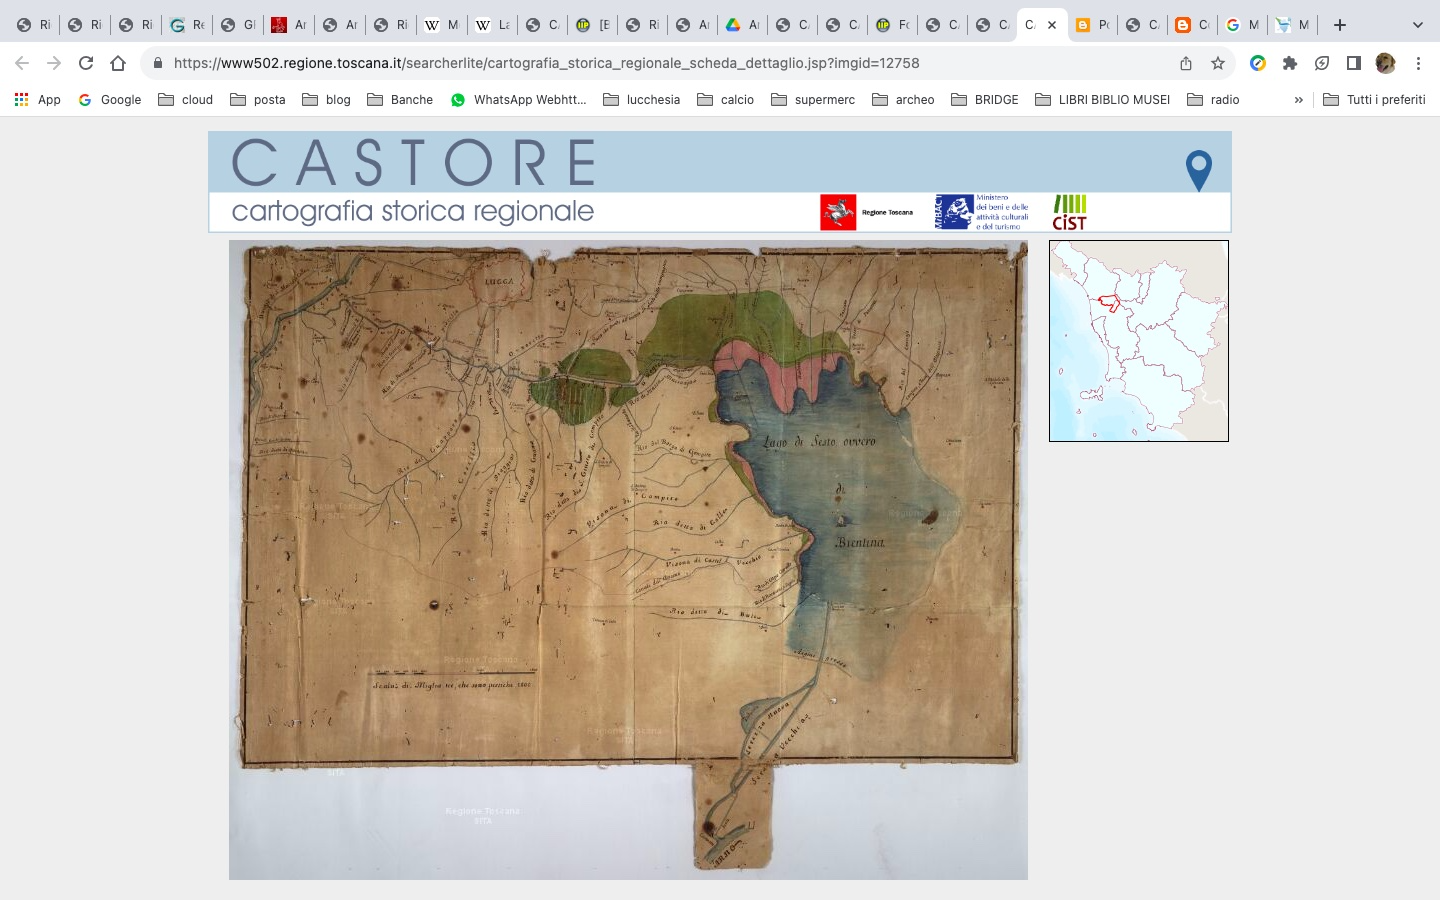Show hidden bookmarks via the double chevron
Viewport: 1440px width, 900px height.
coord(1298,100)
